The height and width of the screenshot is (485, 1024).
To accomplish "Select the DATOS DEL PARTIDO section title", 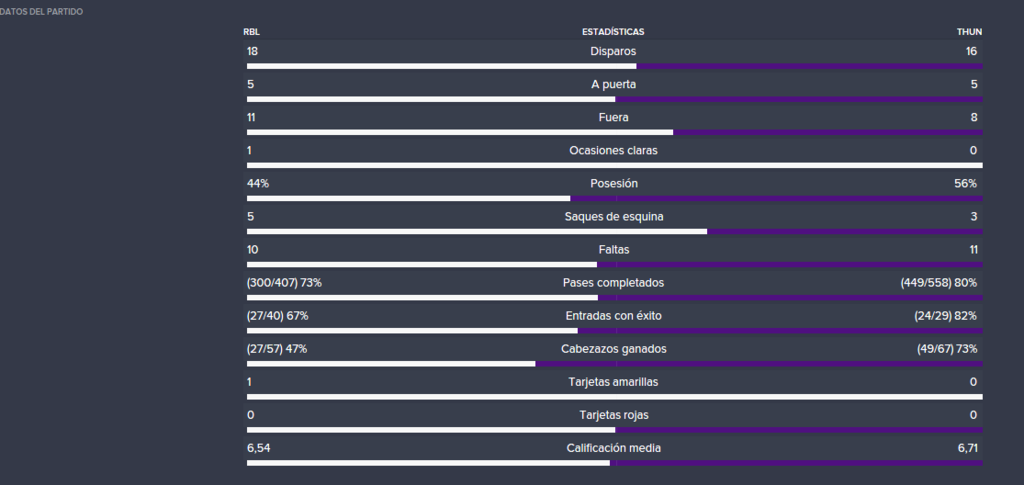I will [41, 12].
